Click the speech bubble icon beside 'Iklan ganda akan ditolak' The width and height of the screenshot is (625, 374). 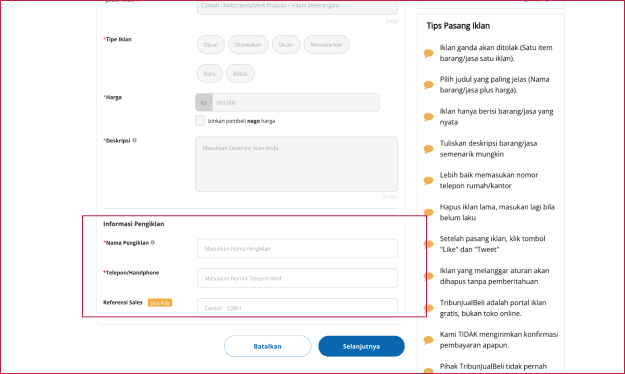tap(428, 53)
